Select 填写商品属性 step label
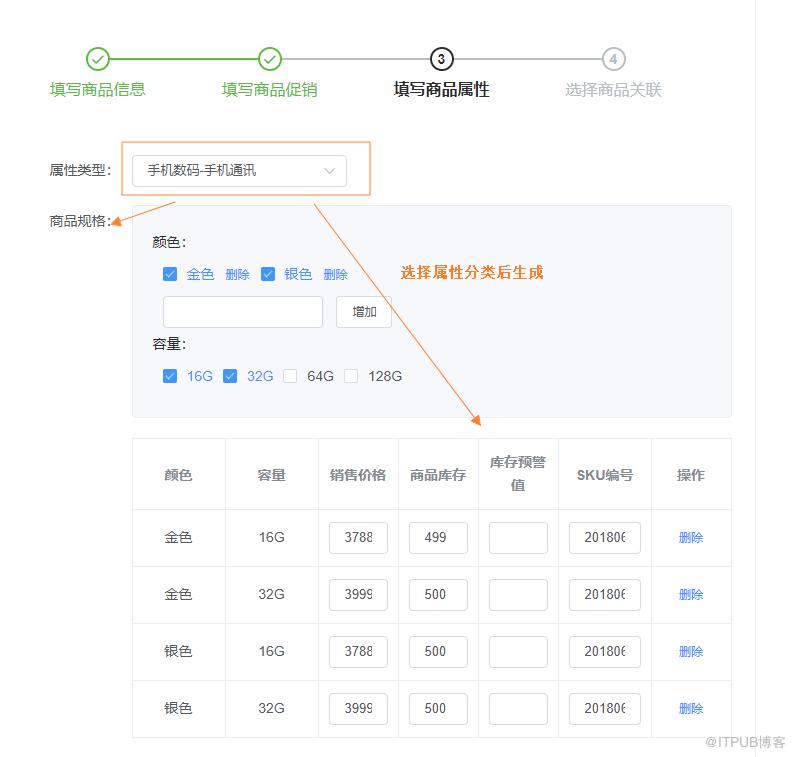The image size is (795, 757). tap(442, 90)
